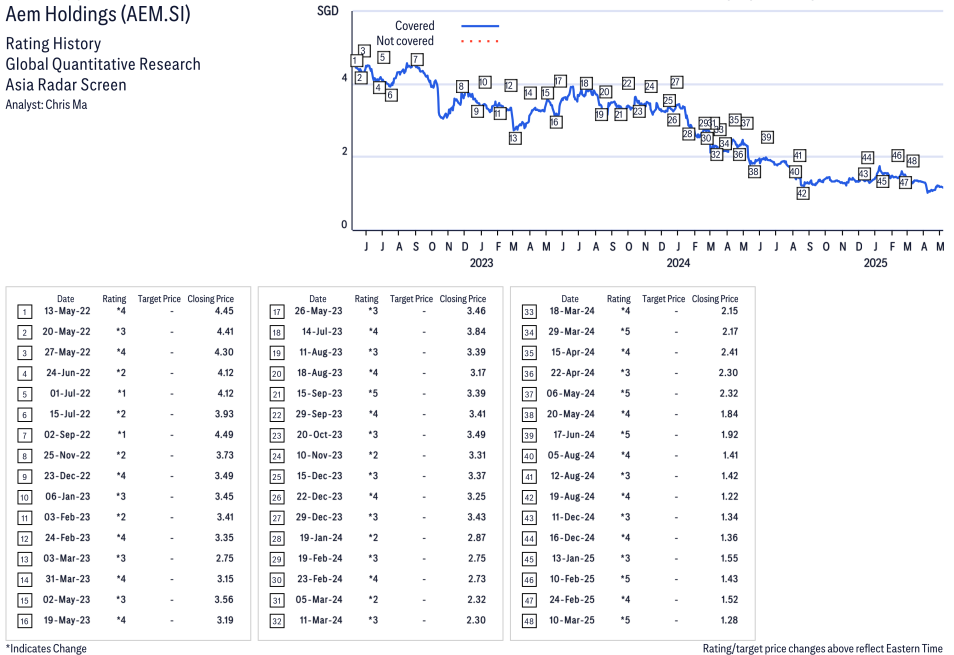The height and width of the screenshot is (655, 954).
Task: Click numbered box 17 in the second table
Action: click(277, 313)
